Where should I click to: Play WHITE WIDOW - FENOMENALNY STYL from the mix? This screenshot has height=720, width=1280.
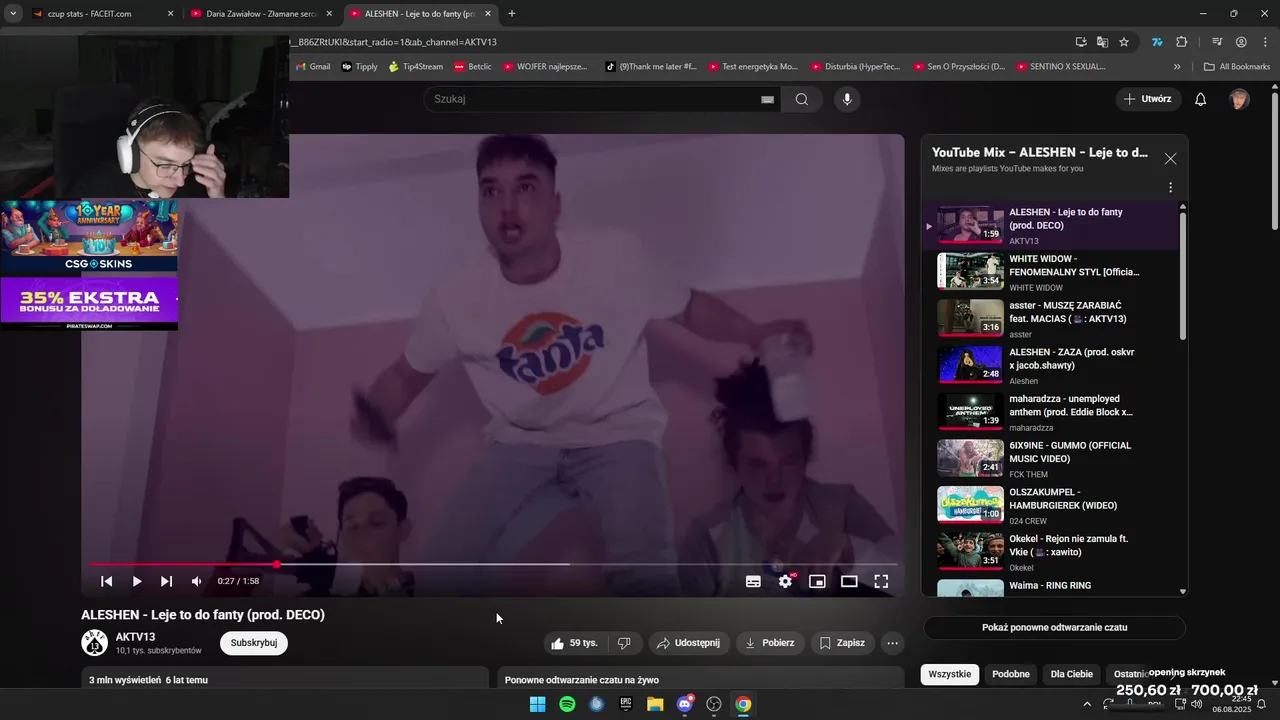coord(1050,272)
